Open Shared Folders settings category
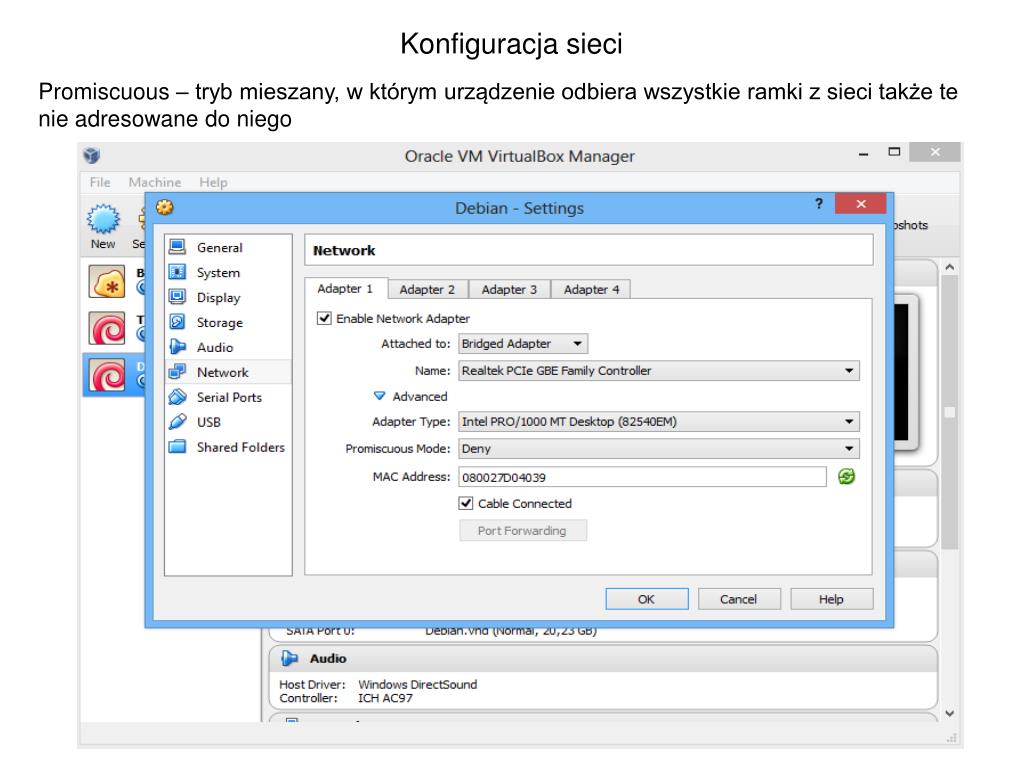This screenshot has height=768, width=1024. click(228, 447)
